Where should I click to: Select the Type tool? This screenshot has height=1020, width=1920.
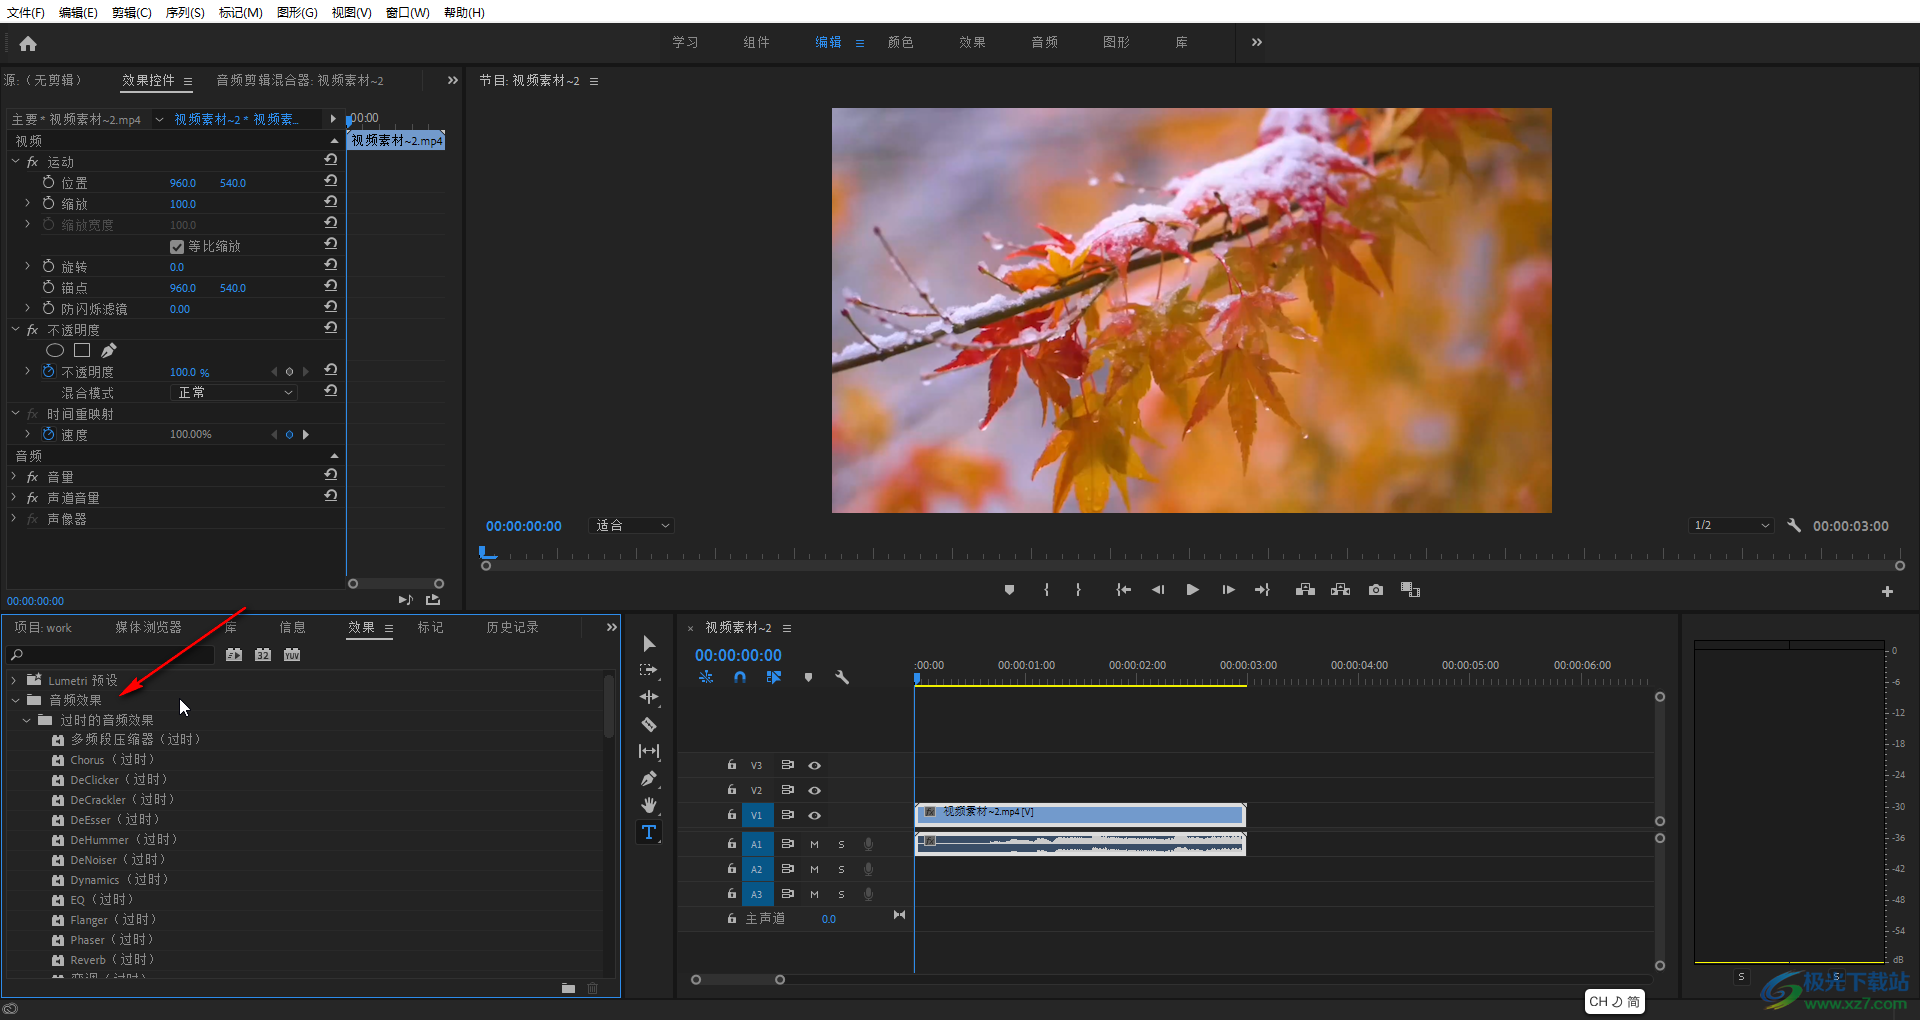click(649, 832)
